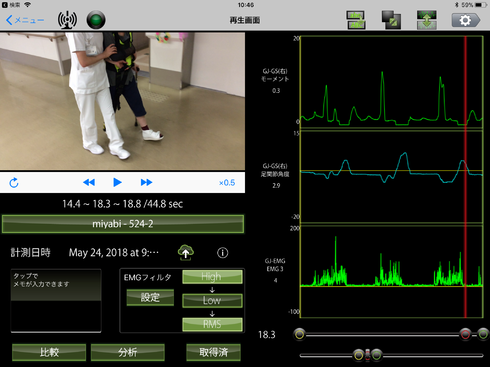This screenshot has height=367, width=490.
Task: Rewind the video
Action: click(89, 182)
